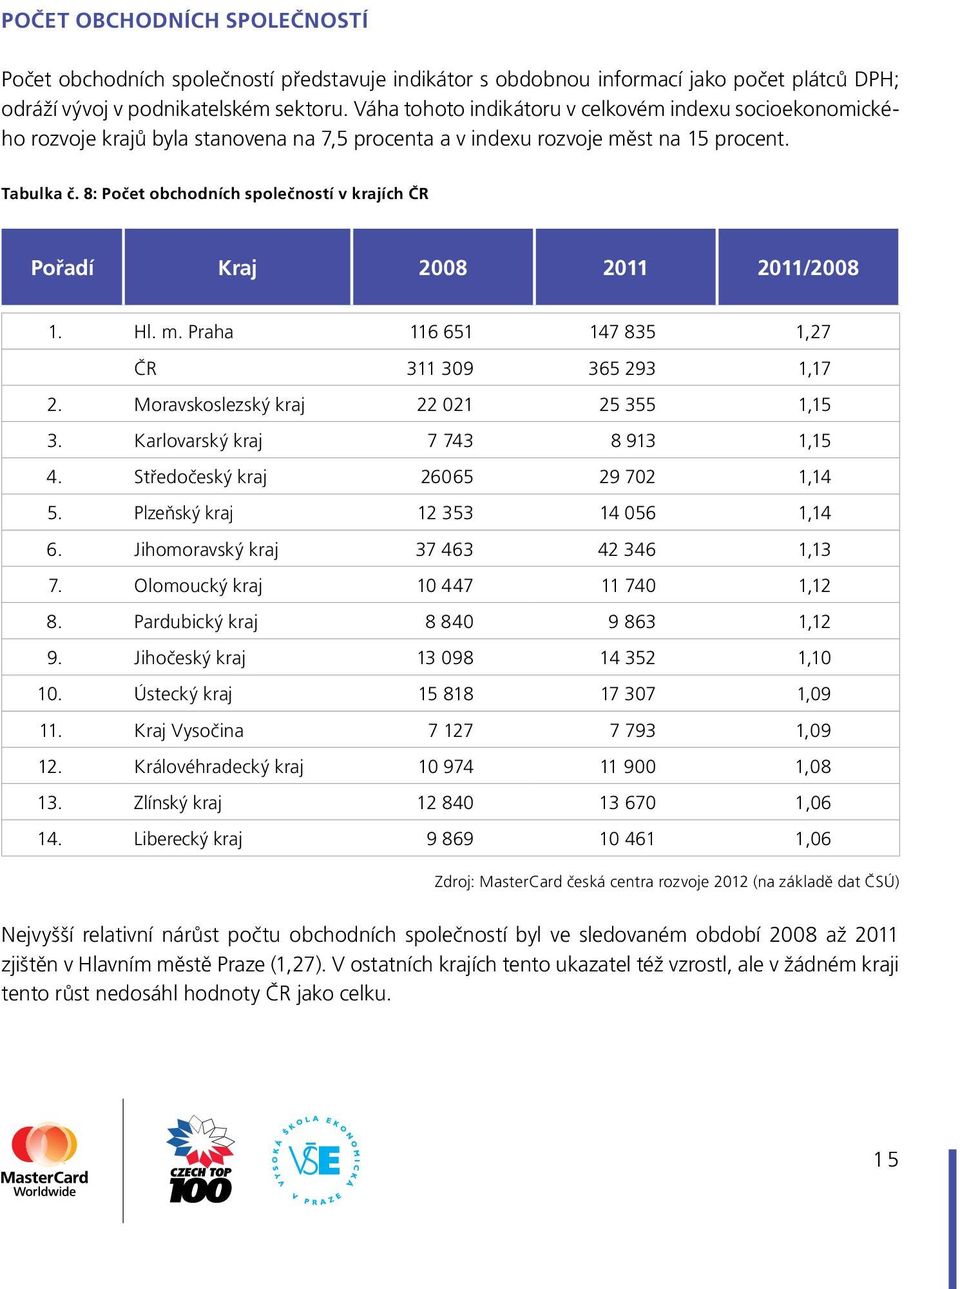This screenshot has height=1289, width=960.
Task: Click the value '8 840' for Pardubický kraj
Action: click(449, 622)
